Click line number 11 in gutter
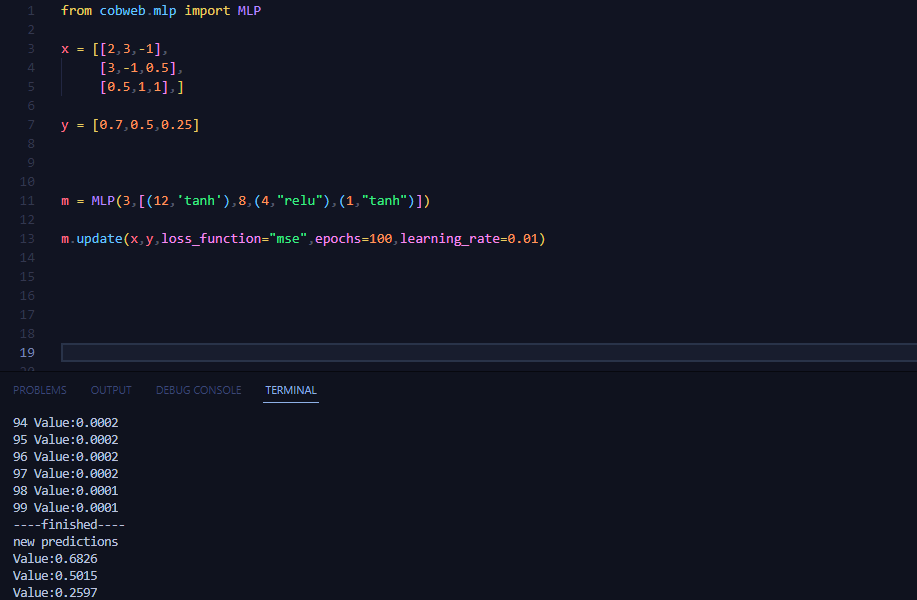Viewport: 917px width, 600px height. click(x=27, y=201)
